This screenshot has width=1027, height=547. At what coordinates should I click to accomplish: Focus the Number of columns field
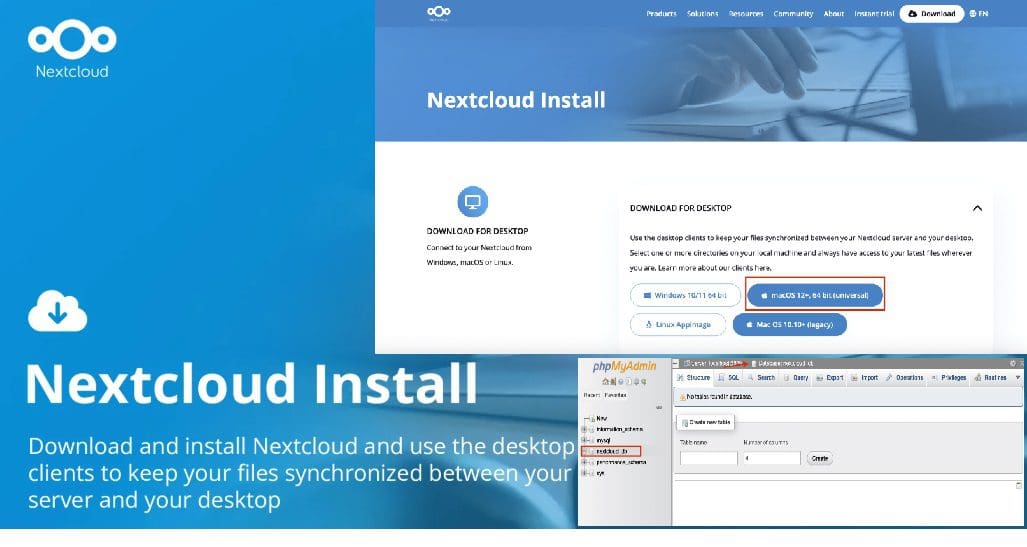pos(772,459)
